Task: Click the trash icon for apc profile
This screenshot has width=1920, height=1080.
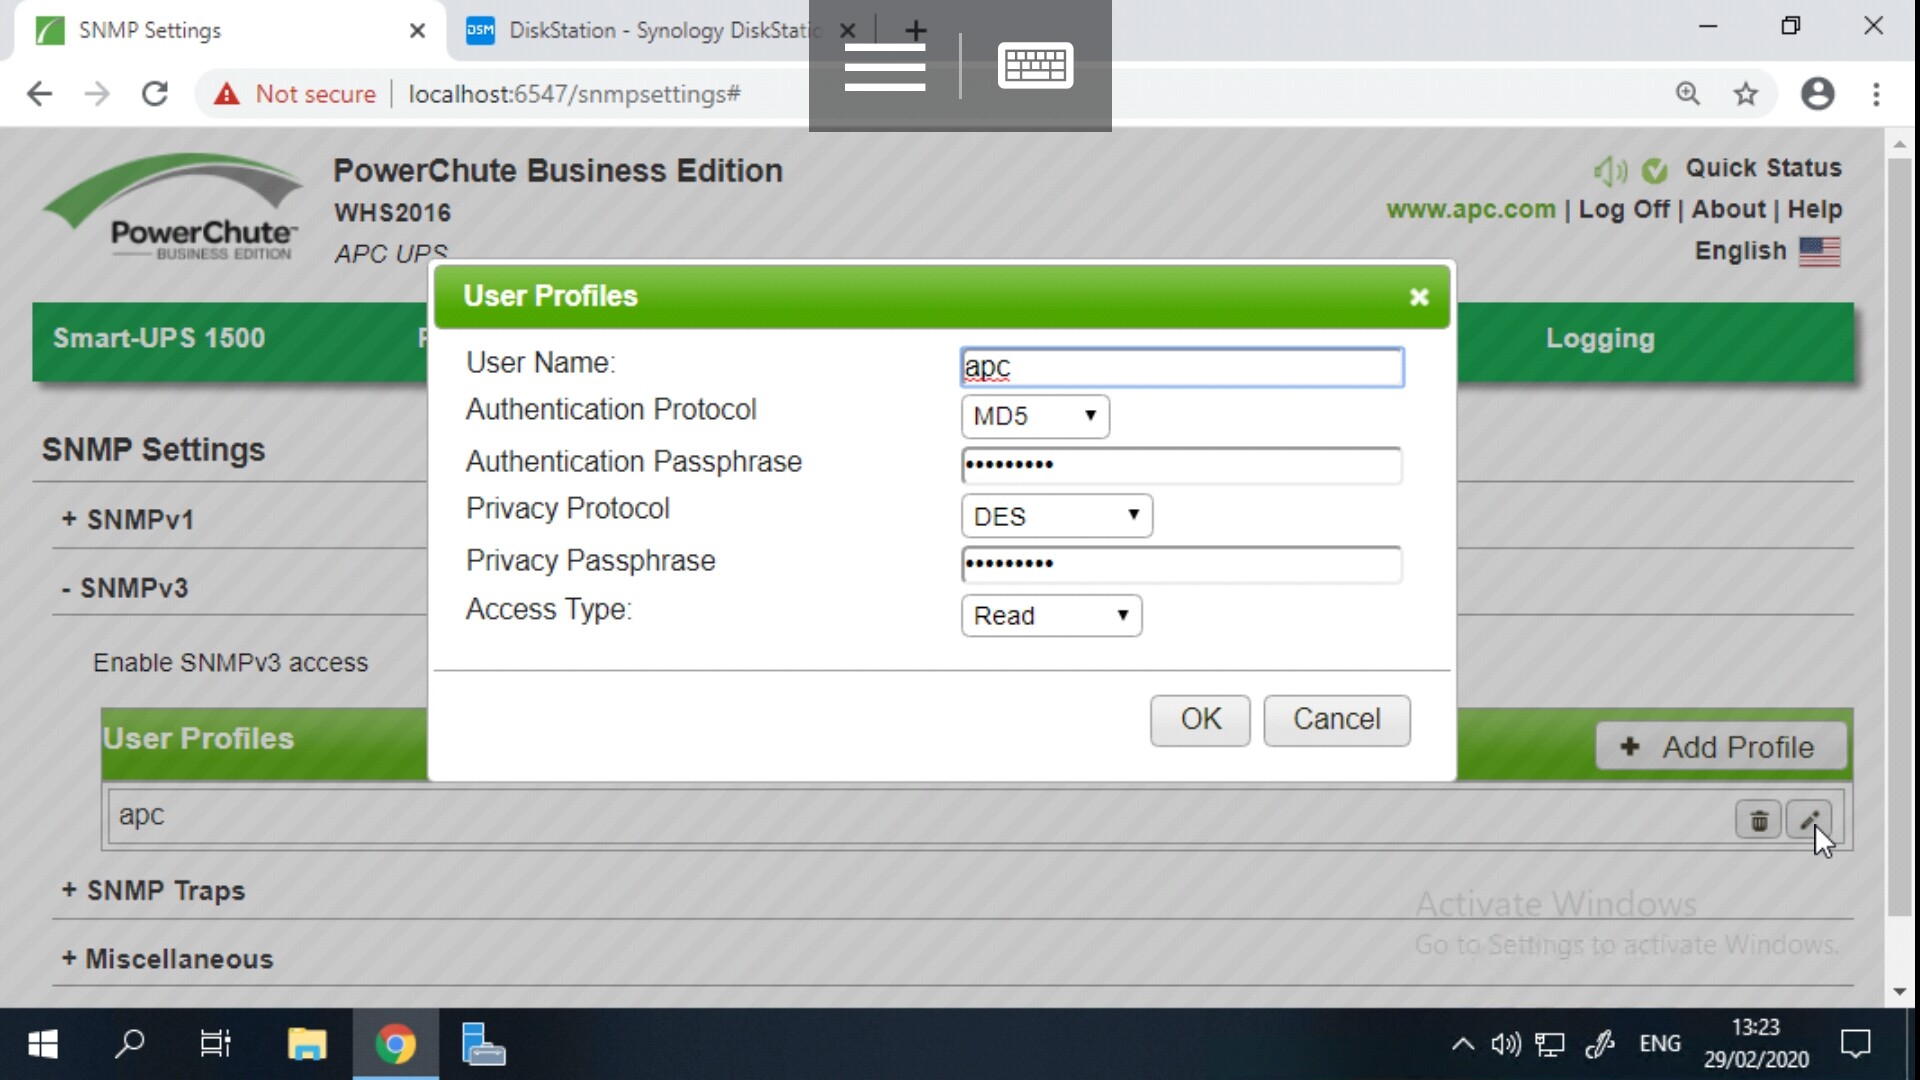Action: tap(1758, 821)
